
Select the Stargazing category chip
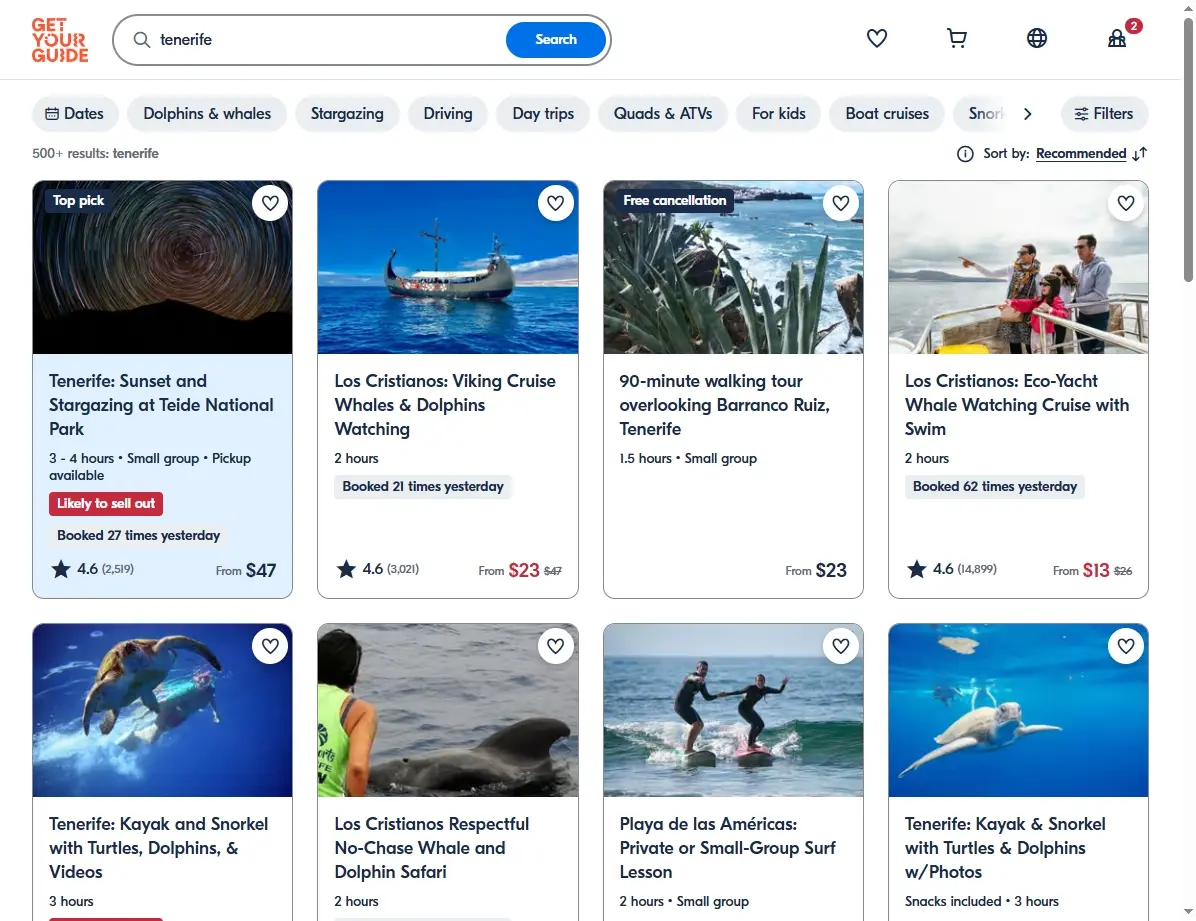[347, 114]
